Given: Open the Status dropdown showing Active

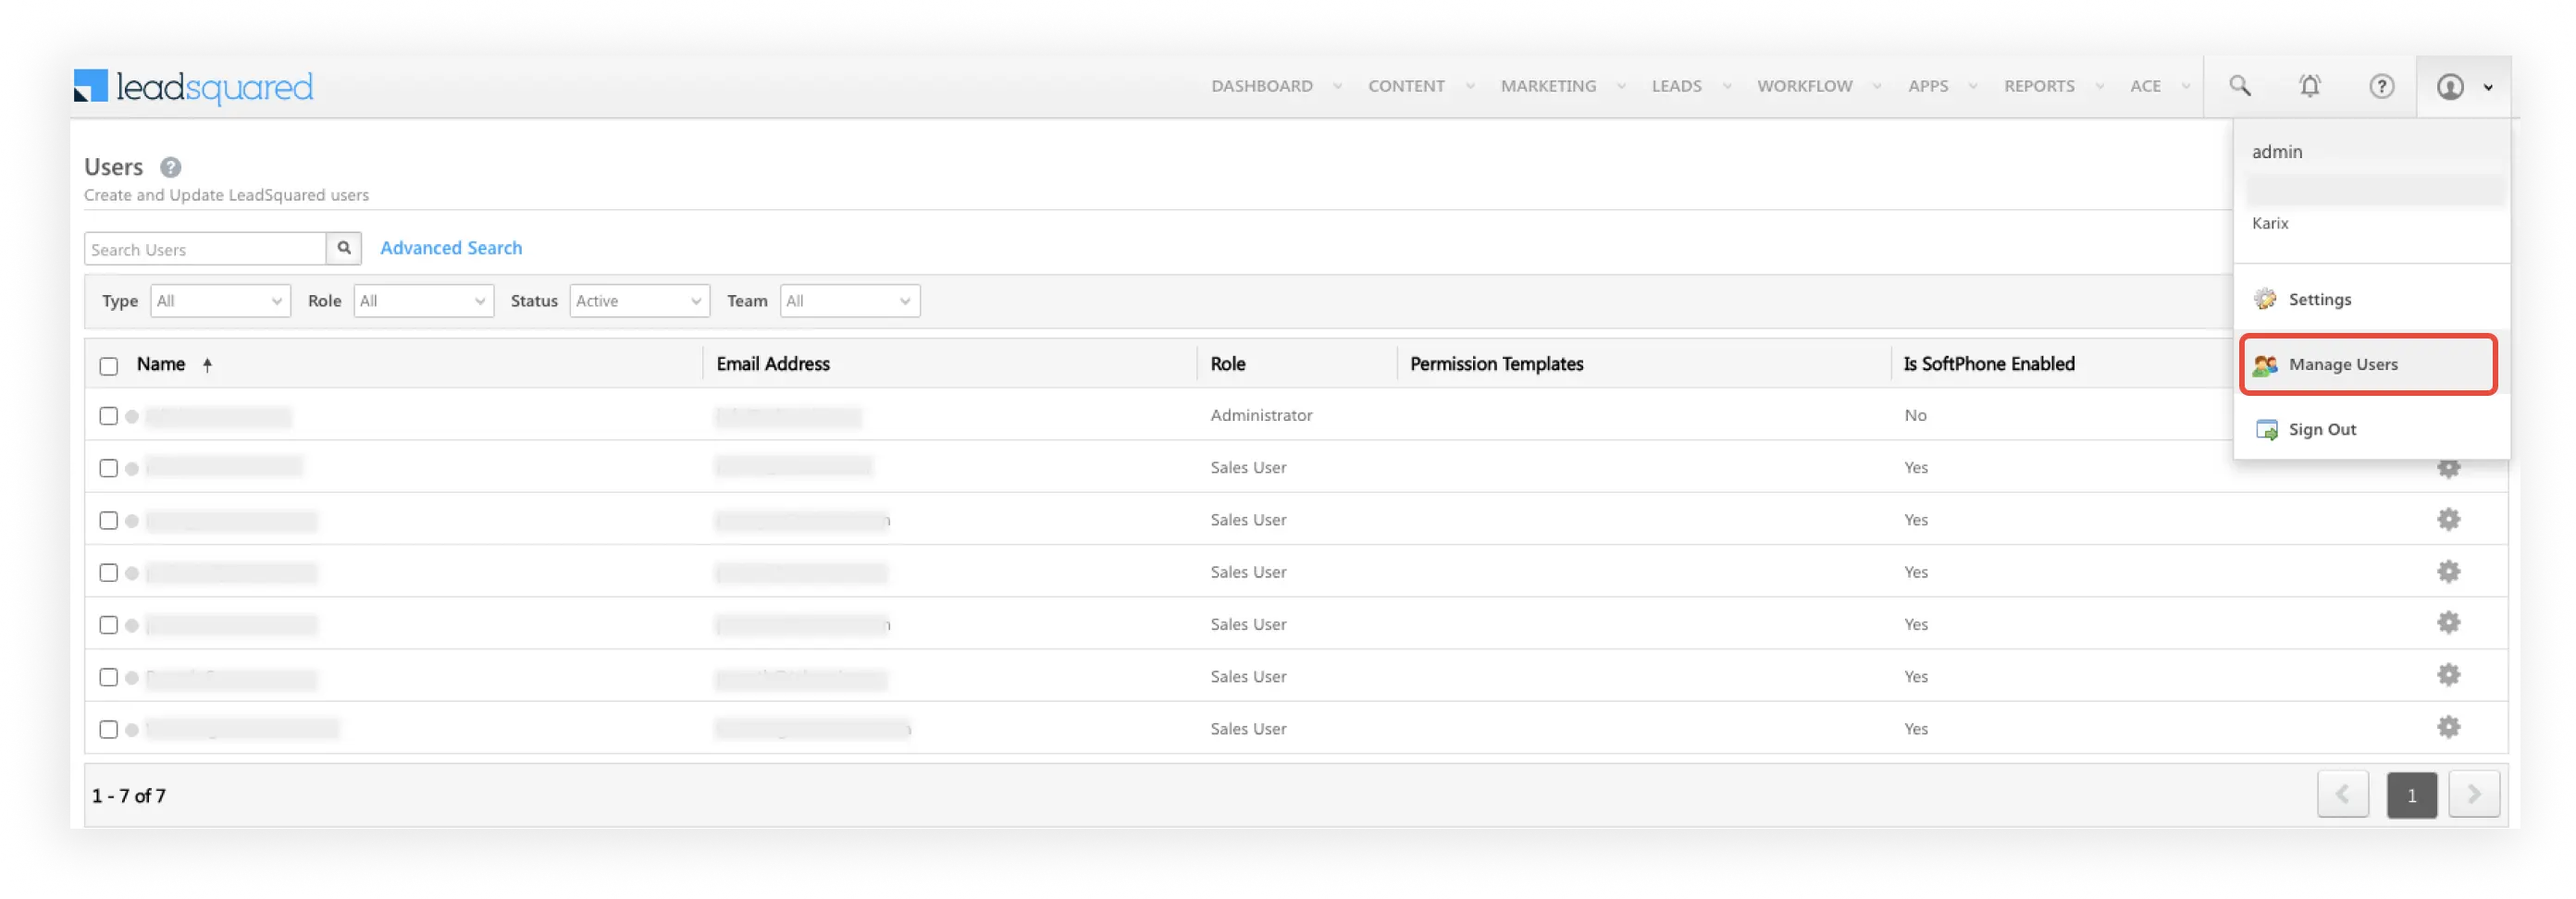Looking at the screenshot, I should [x=640, y=301].
